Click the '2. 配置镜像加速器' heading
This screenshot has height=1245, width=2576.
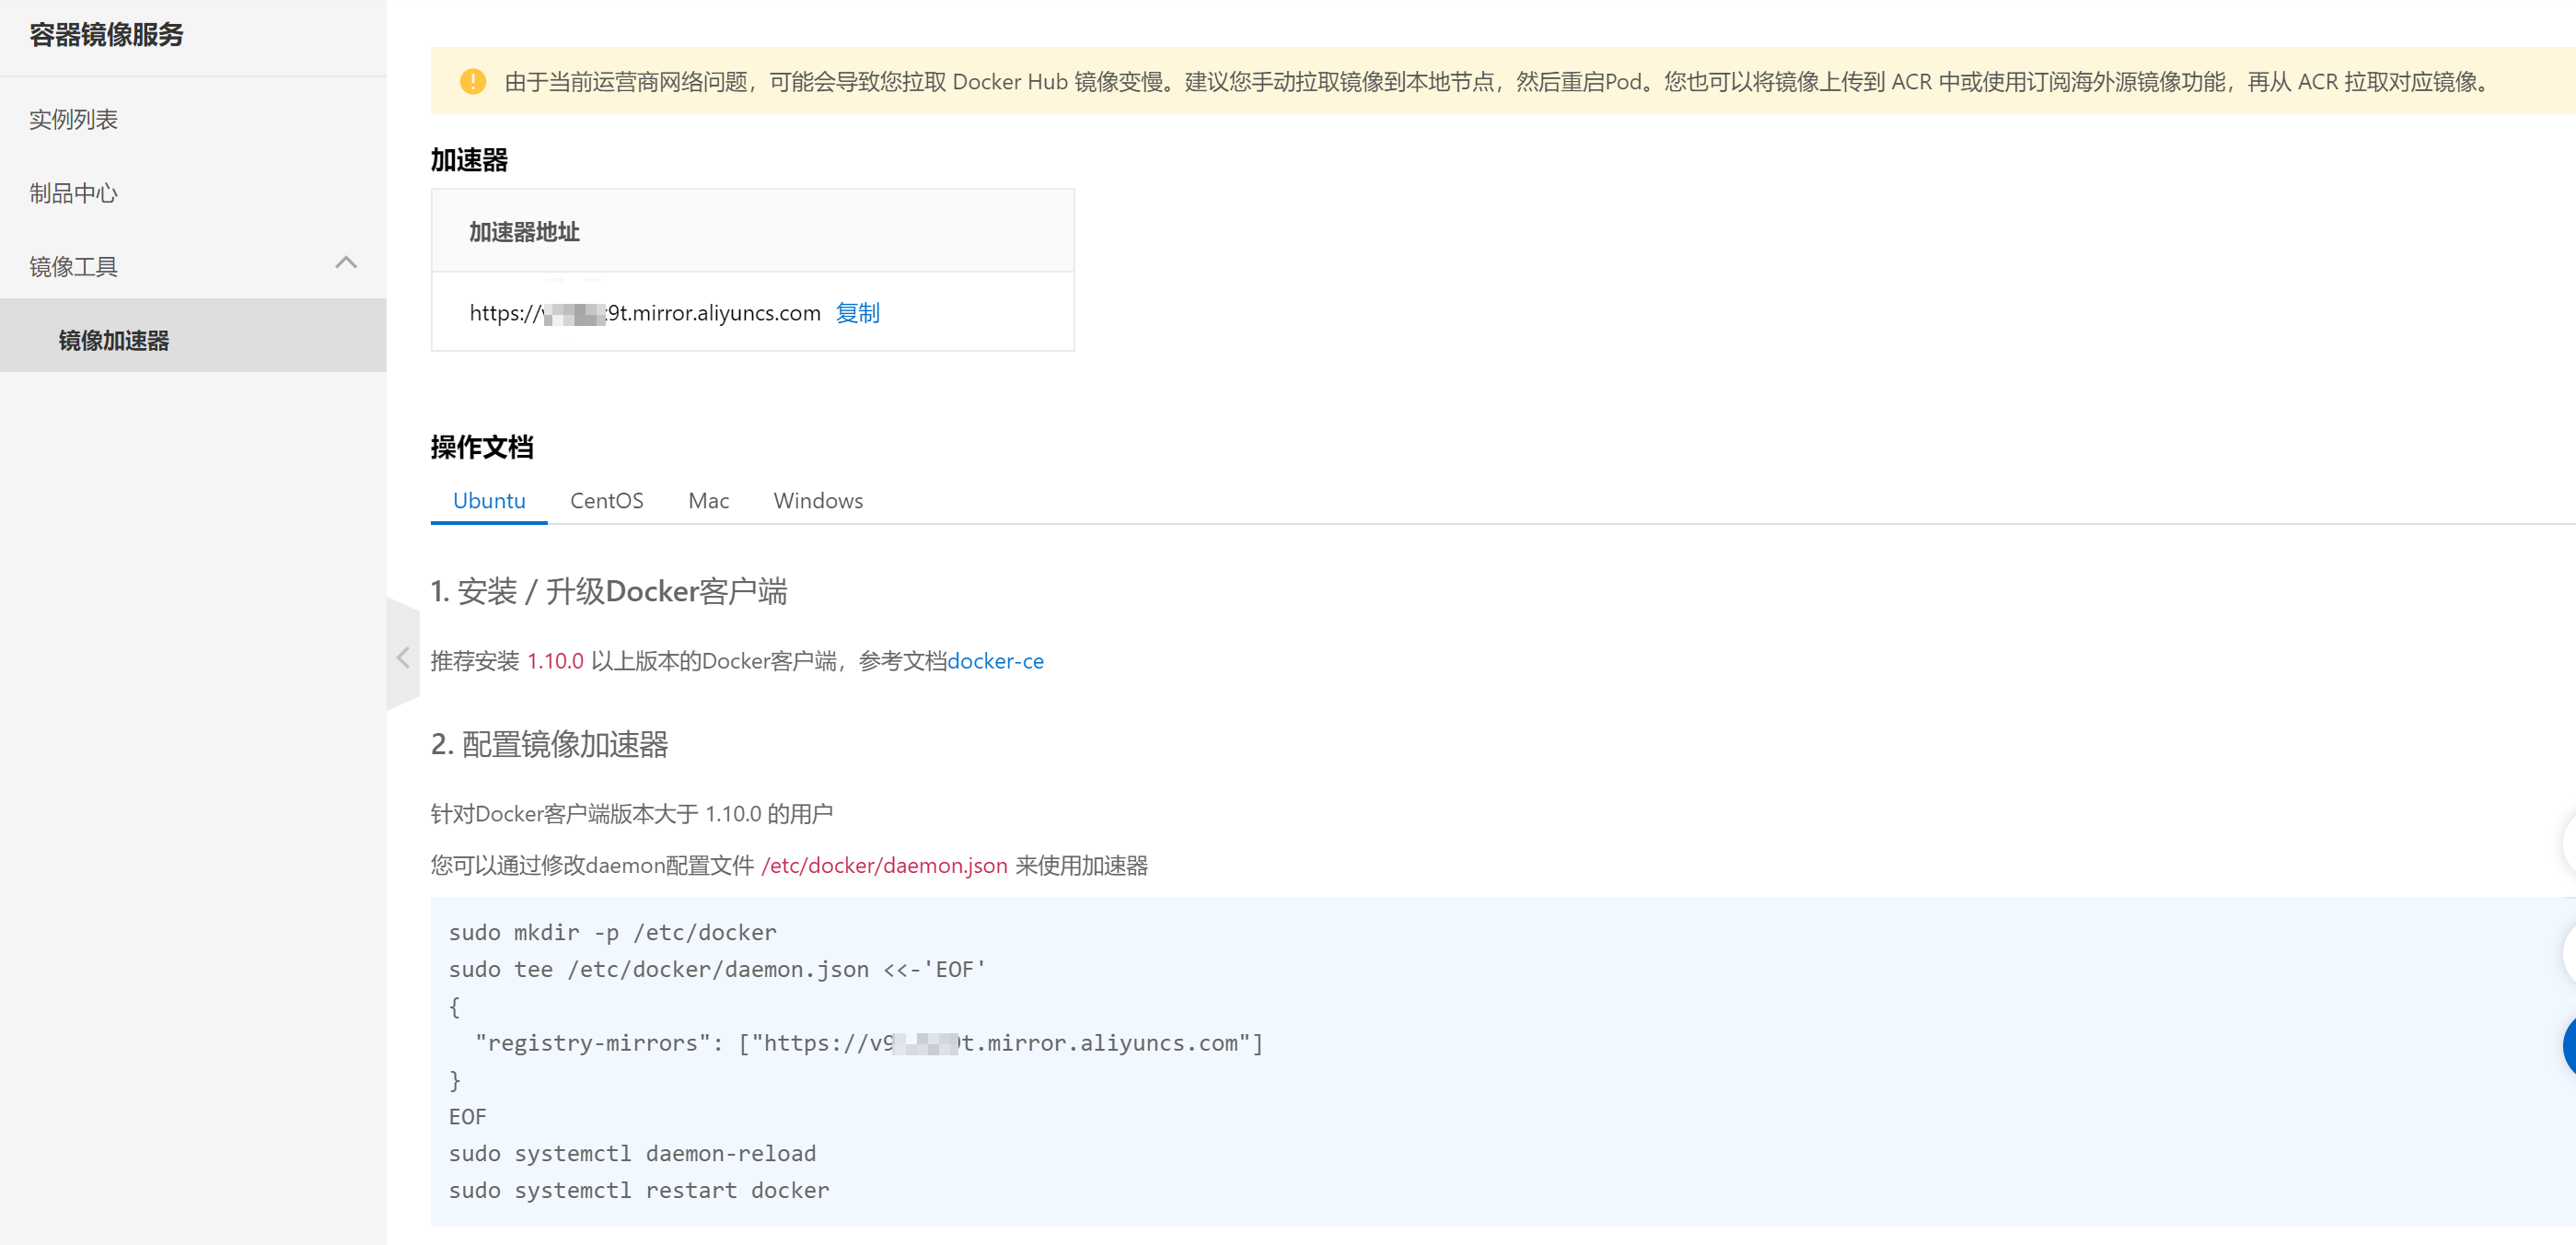click(x=549, y=744)
